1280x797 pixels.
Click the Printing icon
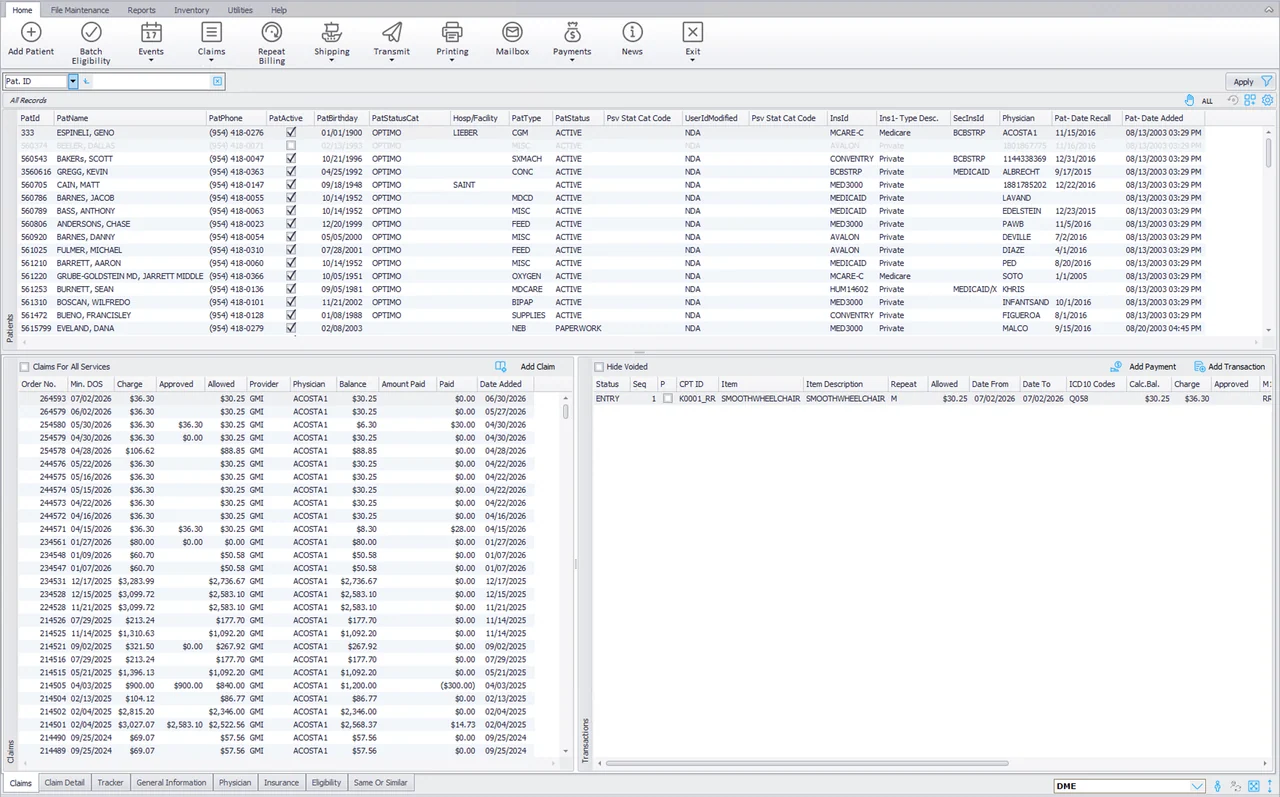[x=452, y=32]
